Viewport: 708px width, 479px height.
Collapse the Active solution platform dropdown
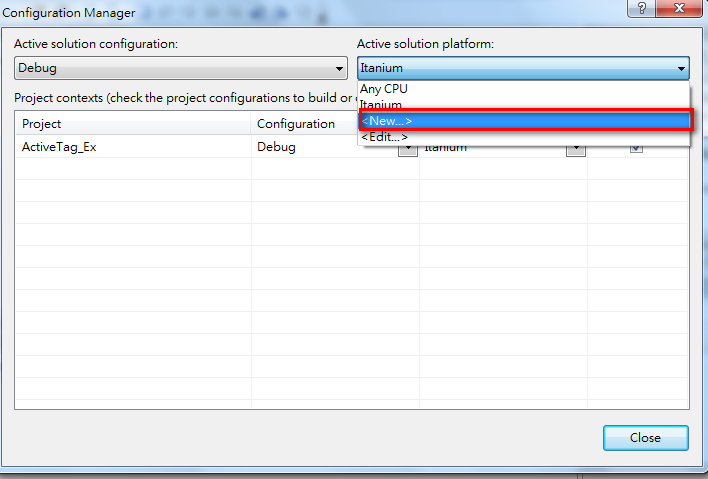pos(681,69)
